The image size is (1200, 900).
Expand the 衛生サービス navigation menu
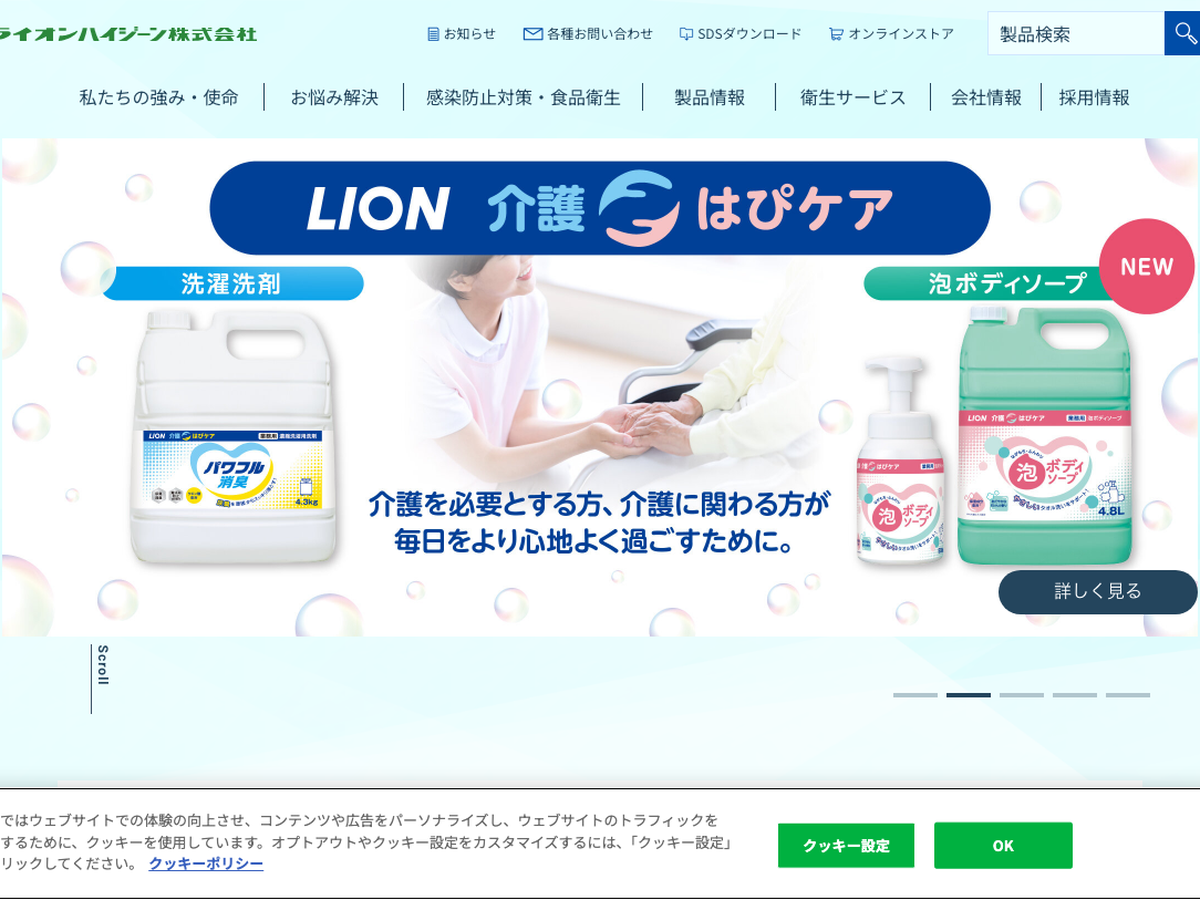(x=853, y=98)
